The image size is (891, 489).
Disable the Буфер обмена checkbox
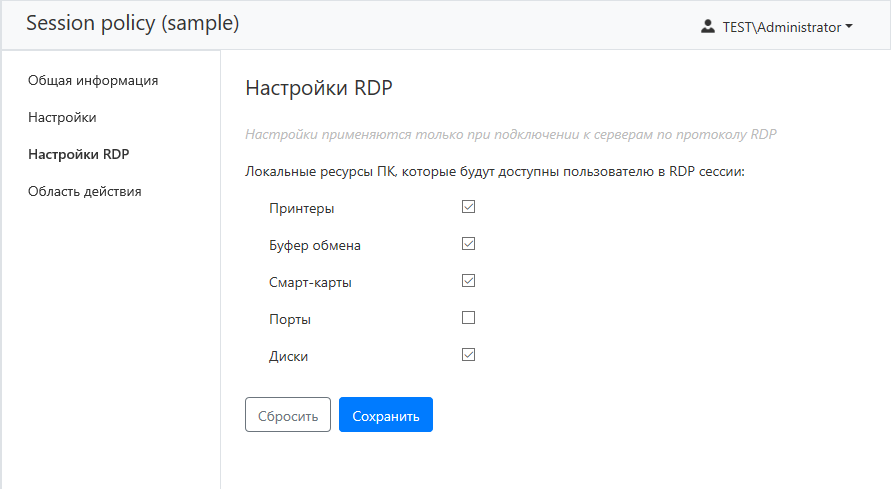468,244
